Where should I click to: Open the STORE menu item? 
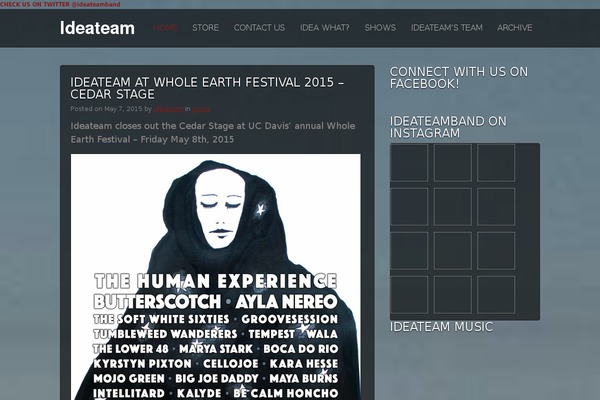coord(205,28)
